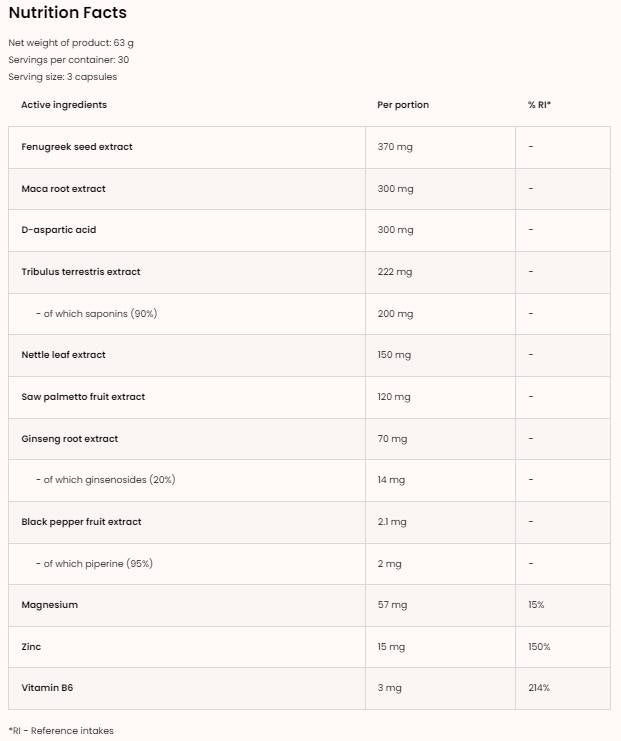The width and height of the screenshot is (621, 741).
Task: Click the % RI* column header
Action: click(x=539, y=105)
